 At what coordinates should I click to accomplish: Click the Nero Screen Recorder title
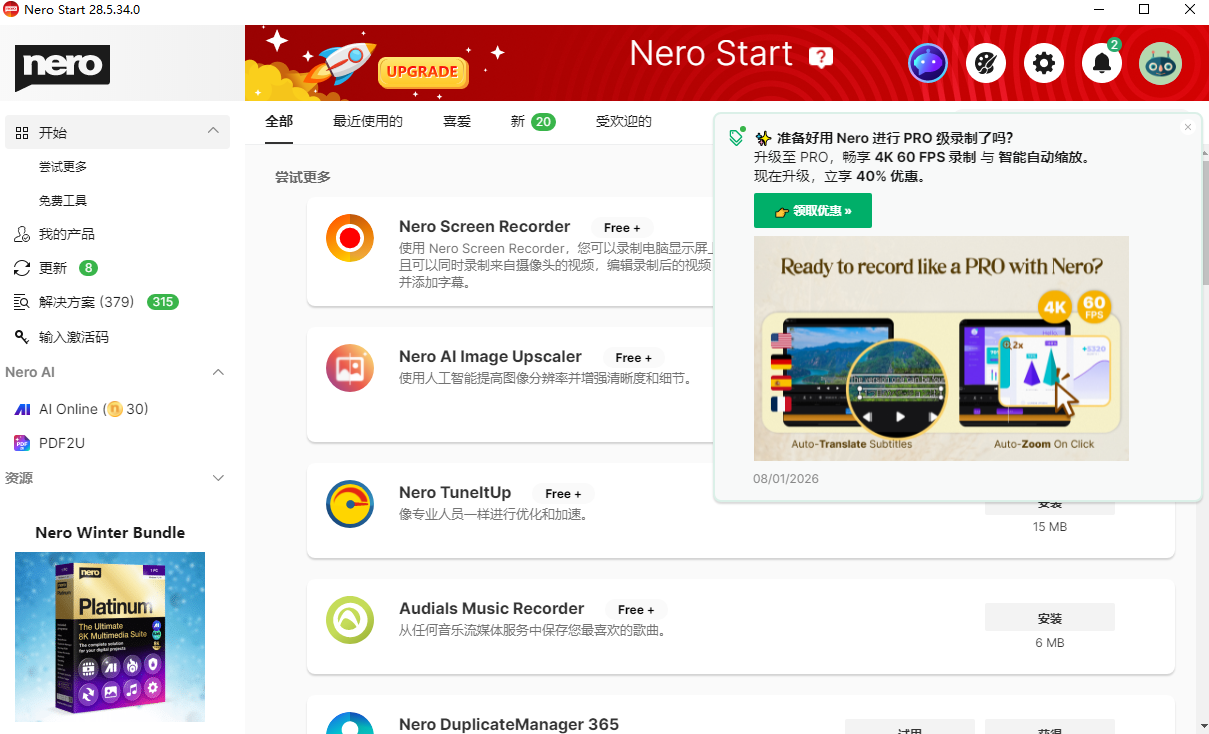(484, 226)
